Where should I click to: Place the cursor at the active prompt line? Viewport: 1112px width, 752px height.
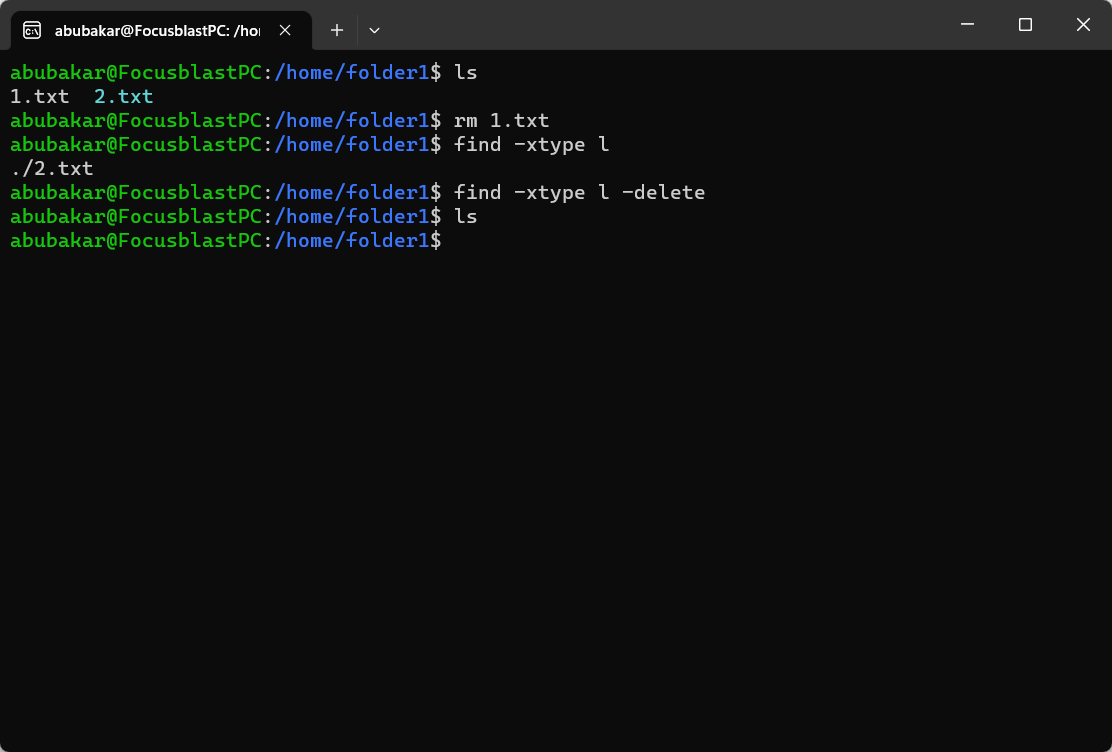[x=455, y=240]
